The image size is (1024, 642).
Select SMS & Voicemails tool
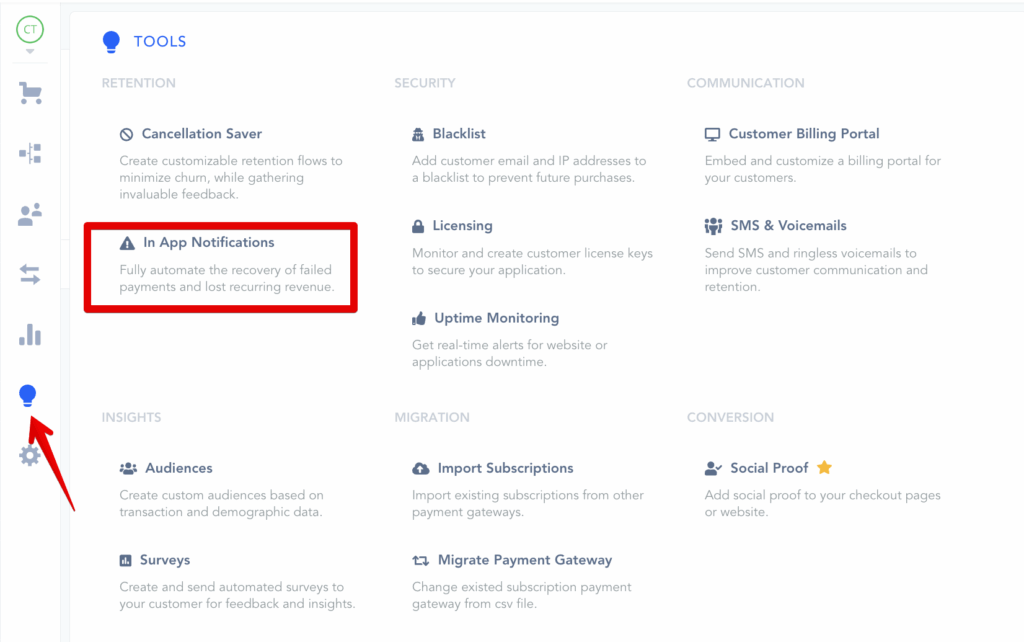[x=787, y=226]
